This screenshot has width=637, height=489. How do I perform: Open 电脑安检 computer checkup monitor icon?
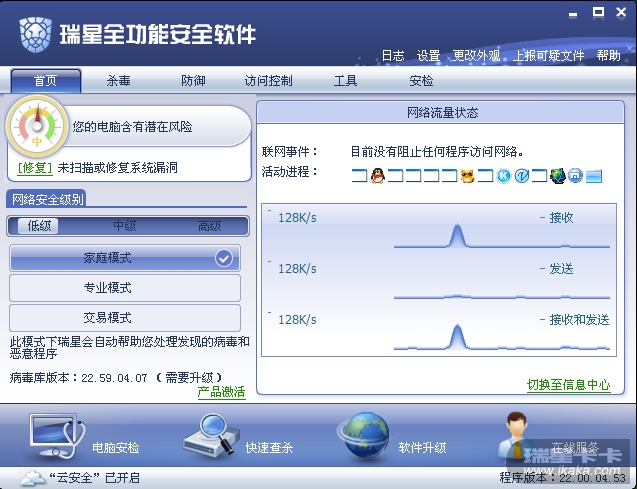[57, 435]
